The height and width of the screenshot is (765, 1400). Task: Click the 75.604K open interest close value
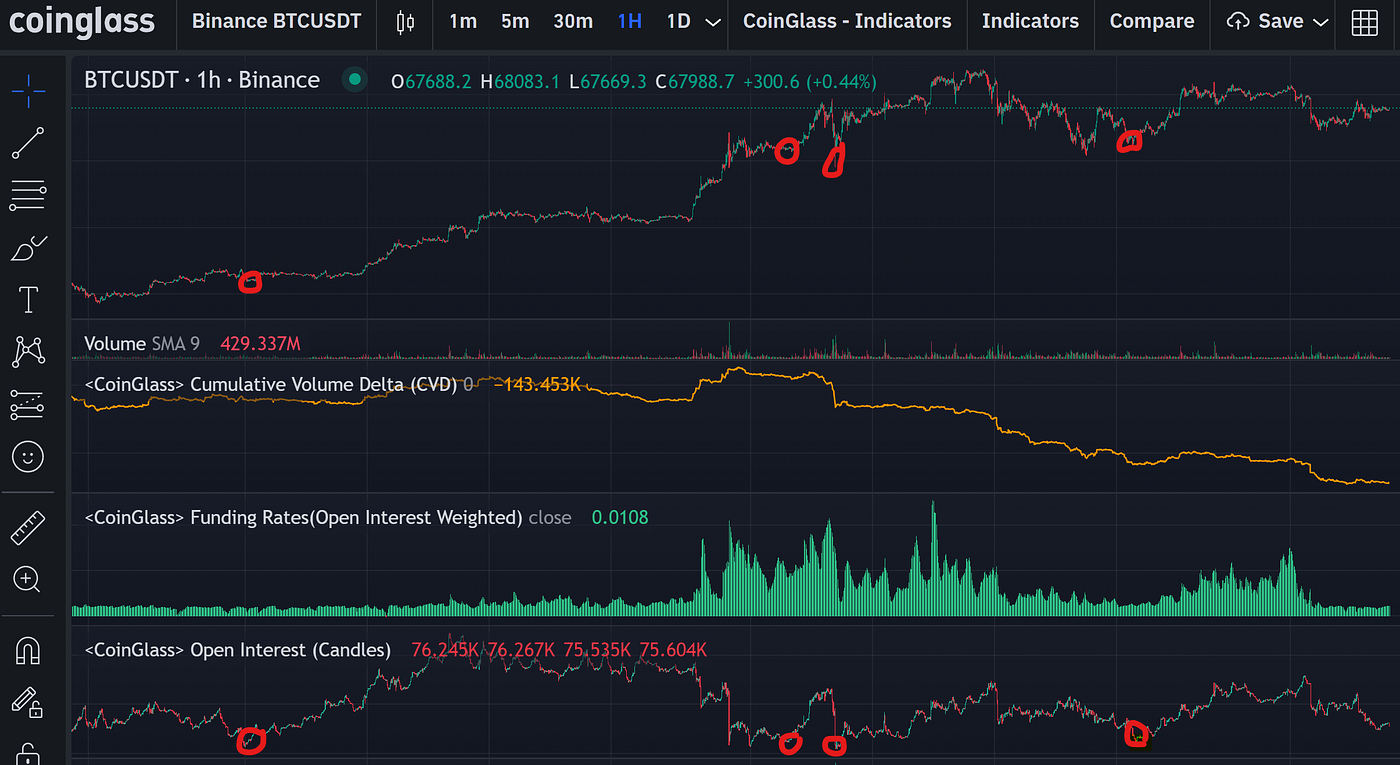(673, 650)
